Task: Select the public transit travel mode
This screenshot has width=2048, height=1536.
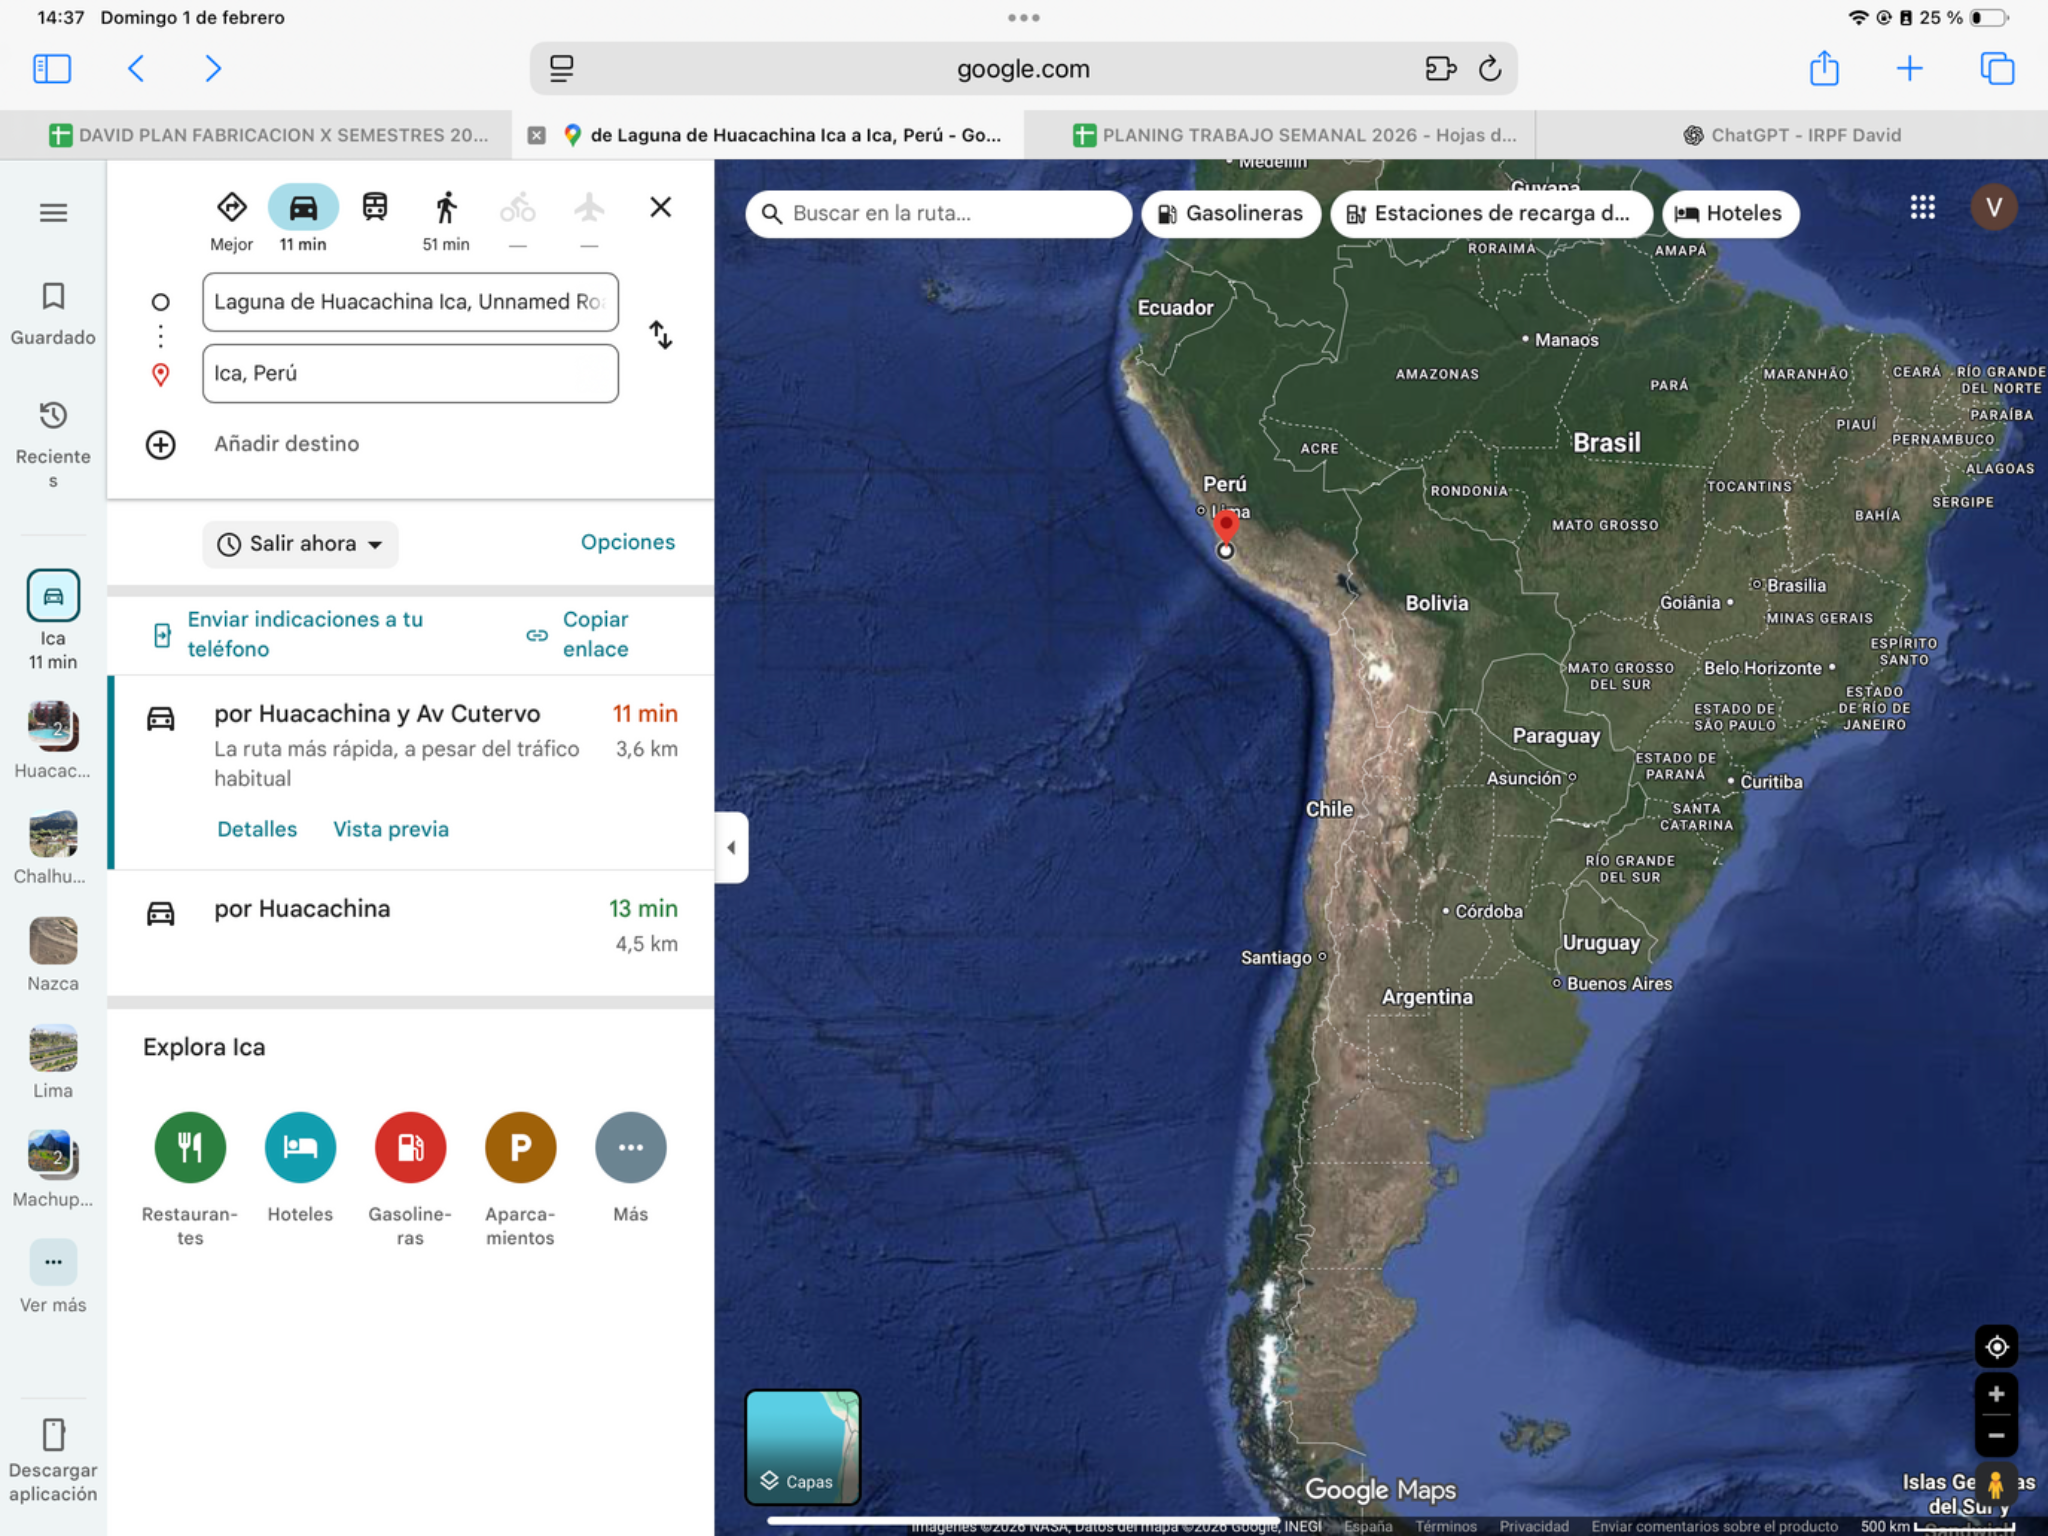Action: click(375, 207)
